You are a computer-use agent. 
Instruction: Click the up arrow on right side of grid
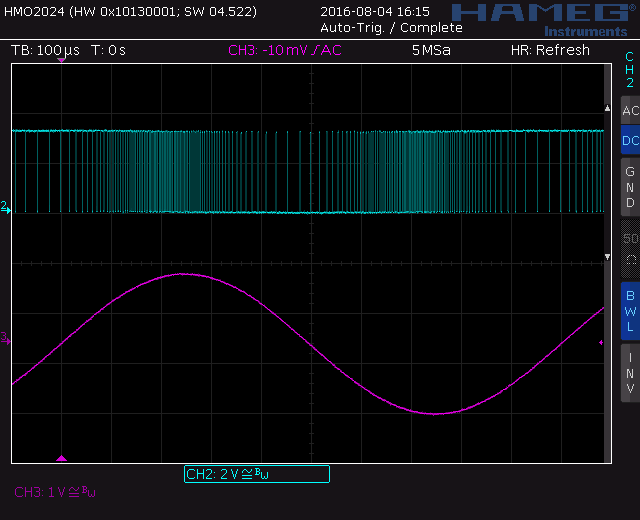pyautogui.click(x=606, y=107)
